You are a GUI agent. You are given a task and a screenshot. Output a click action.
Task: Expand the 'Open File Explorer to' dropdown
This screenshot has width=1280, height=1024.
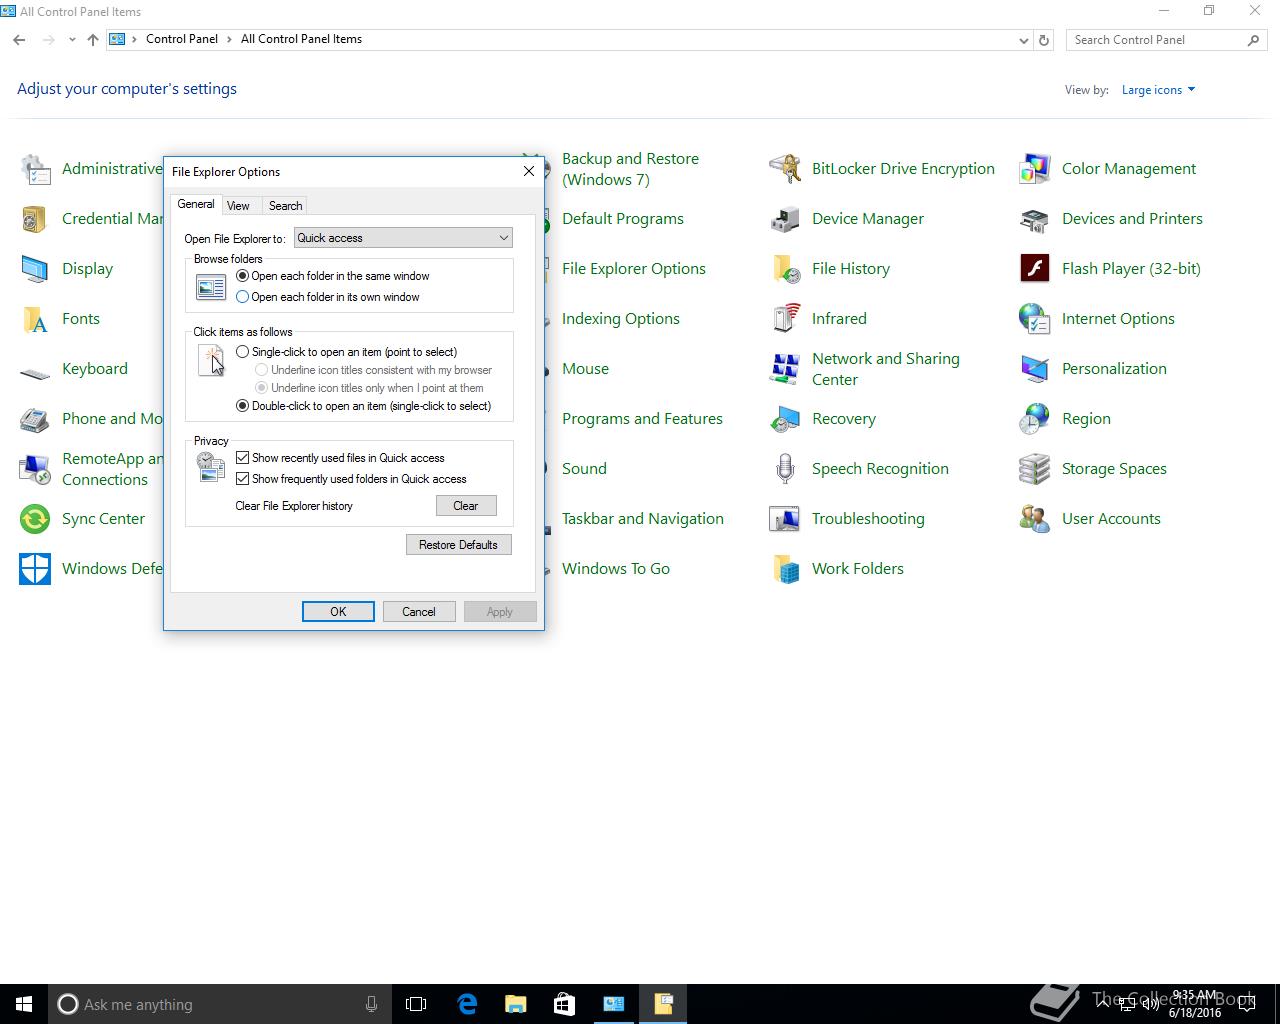click(403, 238)
